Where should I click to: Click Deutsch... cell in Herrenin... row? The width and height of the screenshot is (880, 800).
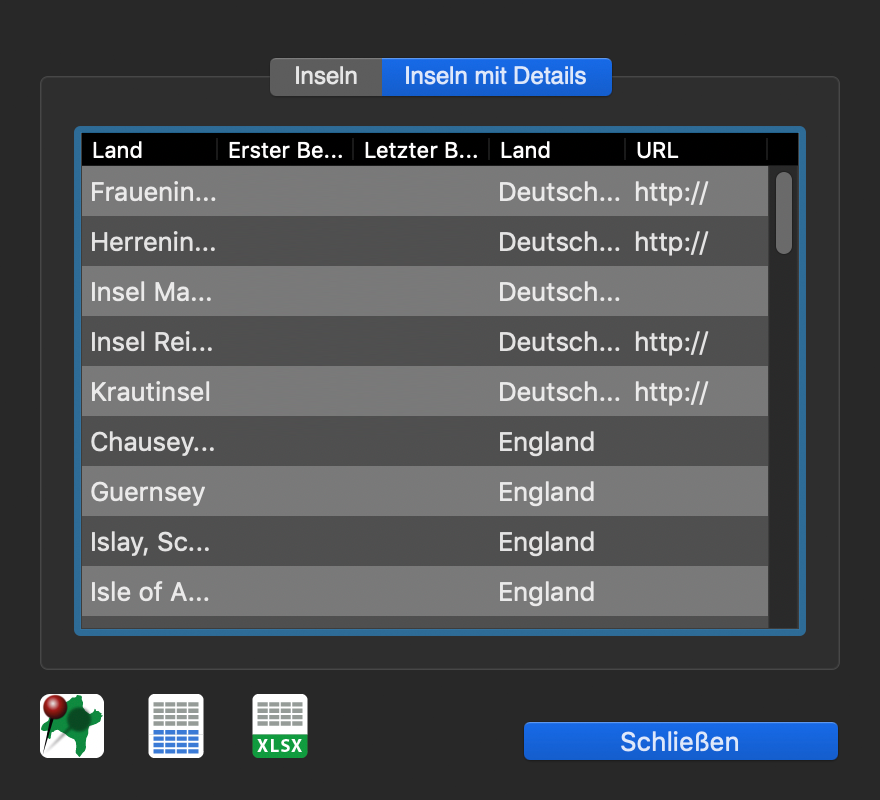pyautogui.click(x=560, y=242)
